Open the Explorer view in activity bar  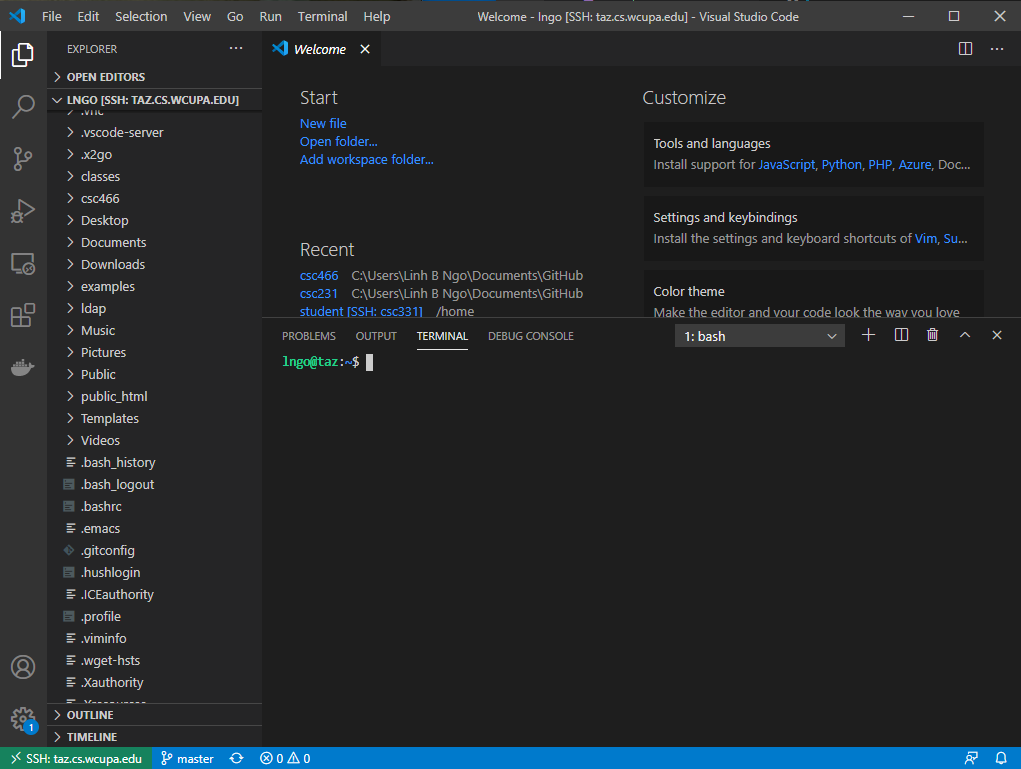click(x=23, y=55)
